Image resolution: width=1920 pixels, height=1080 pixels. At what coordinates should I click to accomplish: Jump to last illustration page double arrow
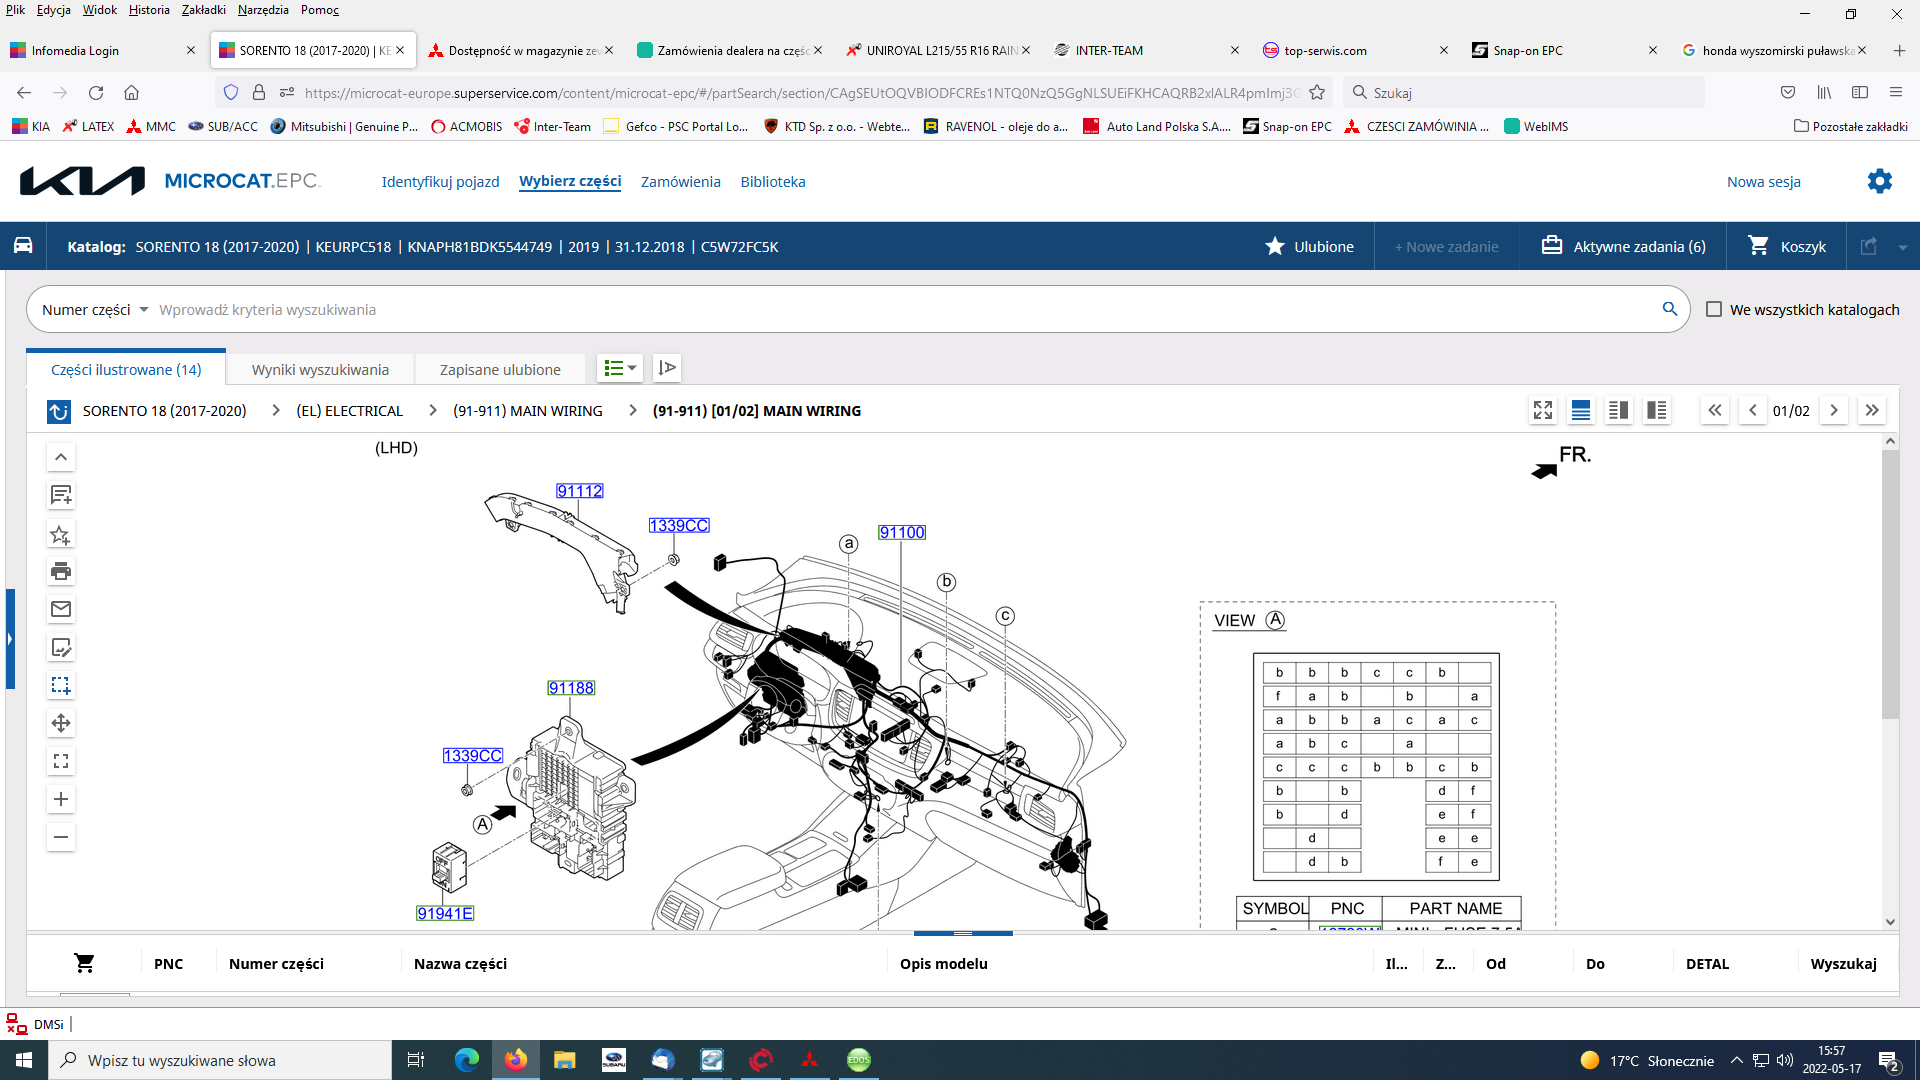coord(1872,410)
